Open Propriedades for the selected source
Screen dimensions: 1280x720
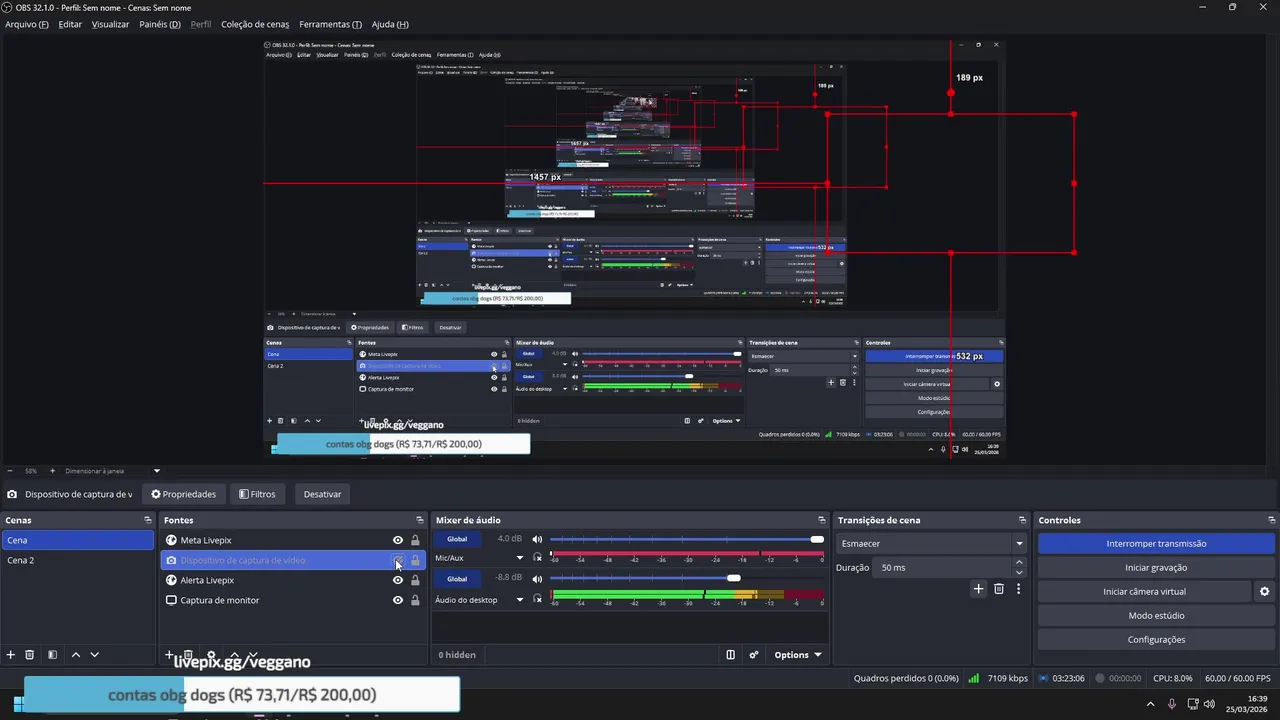[183, 494]
